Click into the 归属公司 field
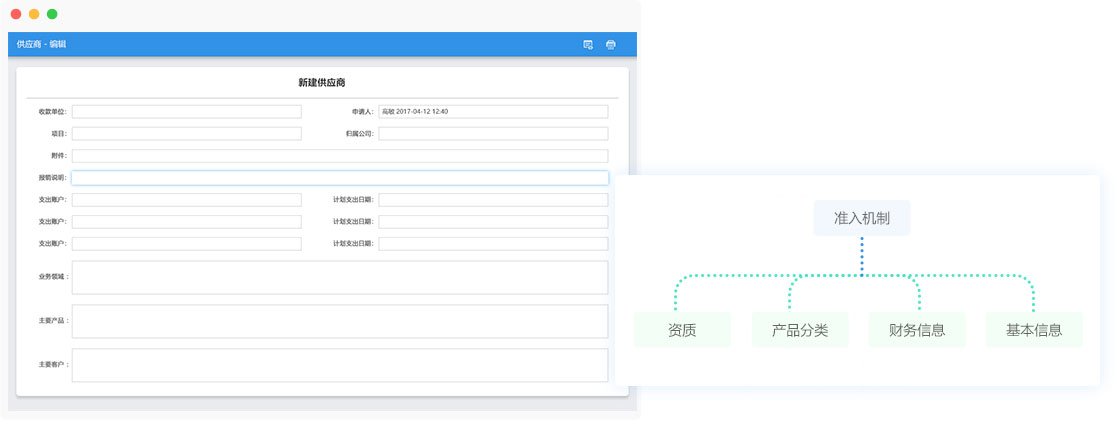 492,134
